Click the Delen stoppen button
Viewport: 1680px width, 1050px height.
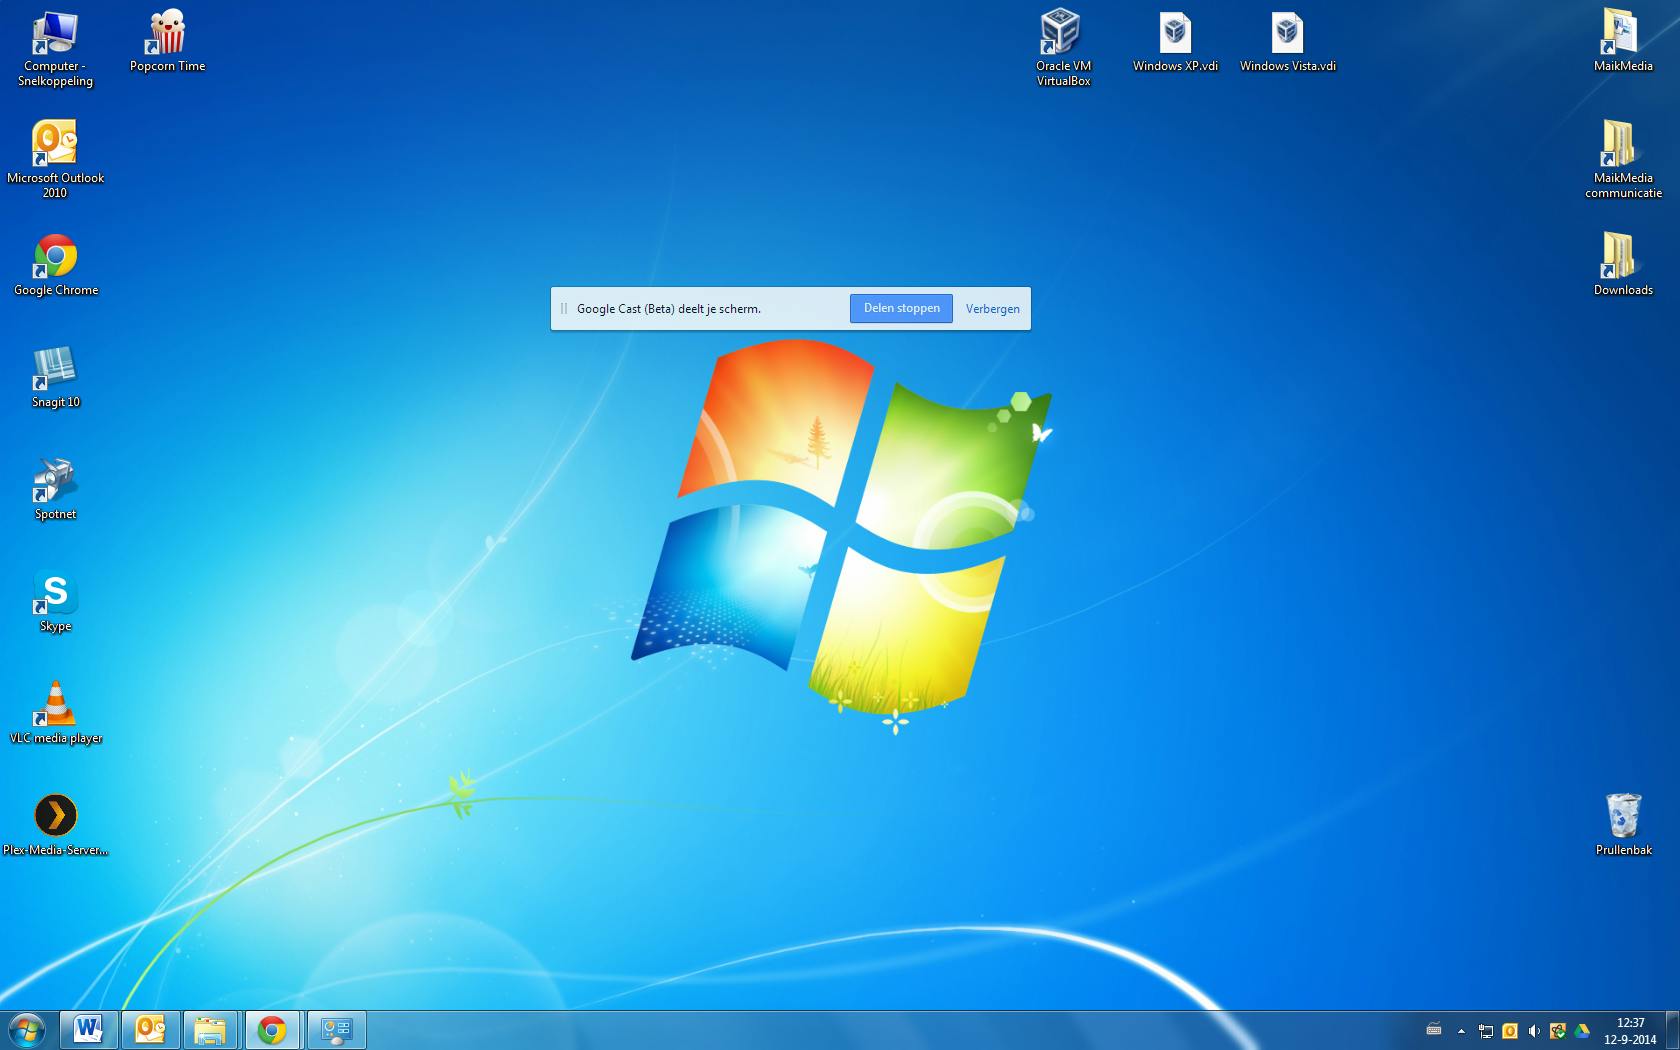pos(902,309)
